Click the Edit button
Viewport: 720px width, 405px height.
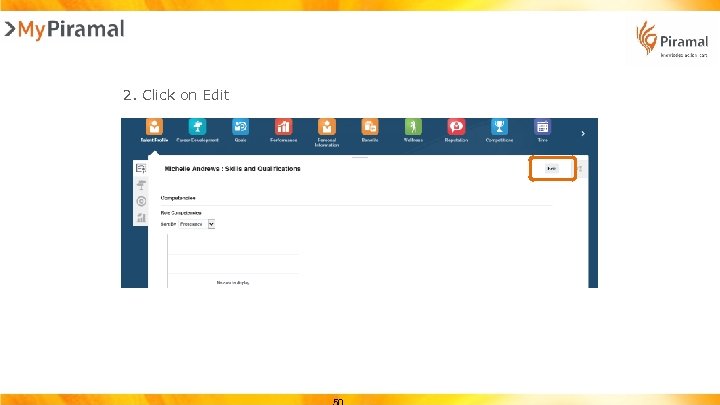[x=552, y=169]
